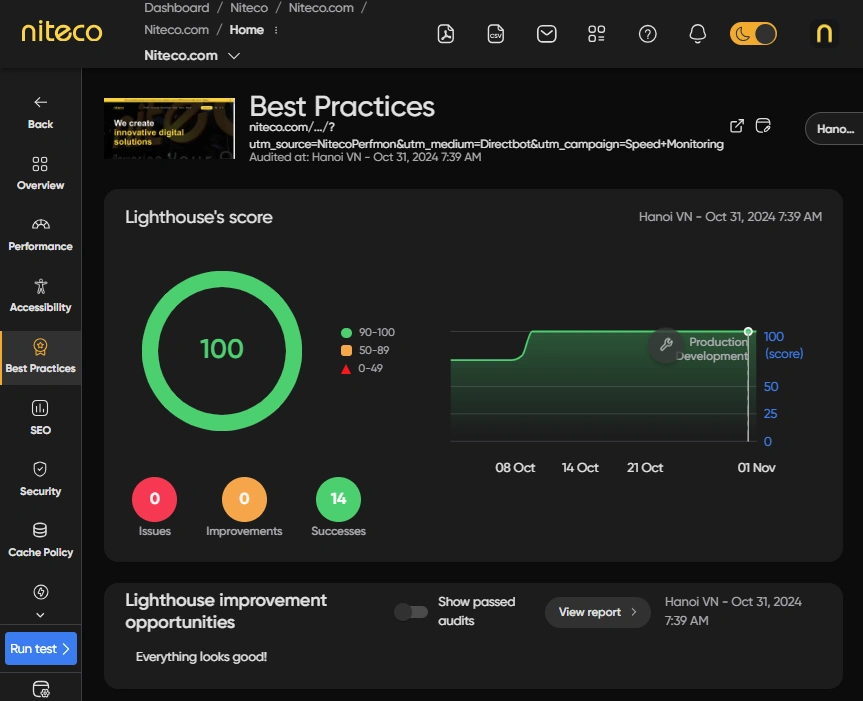The height and width of the screenshot is (701, 863).
Task: Open the notifications bell
Action: click(697, 34)
